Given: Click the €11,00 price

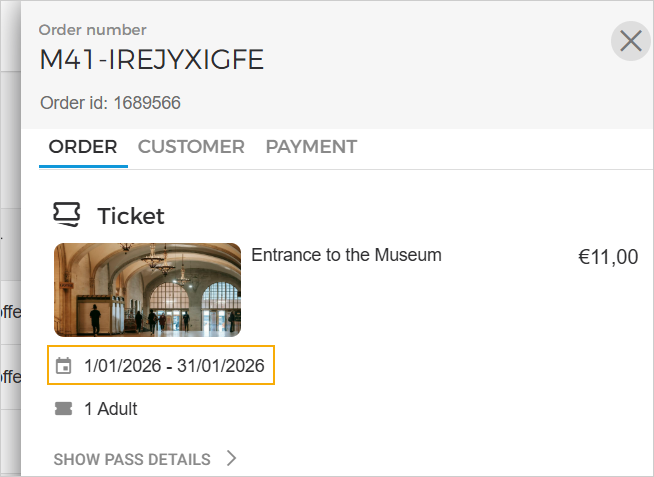Looking at the screenshot, I should [x=607, y=257].
